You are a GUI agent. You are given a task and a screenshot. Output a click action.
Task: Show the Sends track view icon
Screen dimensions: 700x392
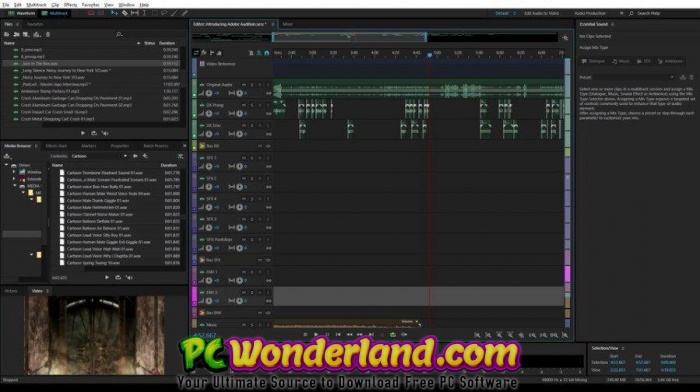pos(212,53)
